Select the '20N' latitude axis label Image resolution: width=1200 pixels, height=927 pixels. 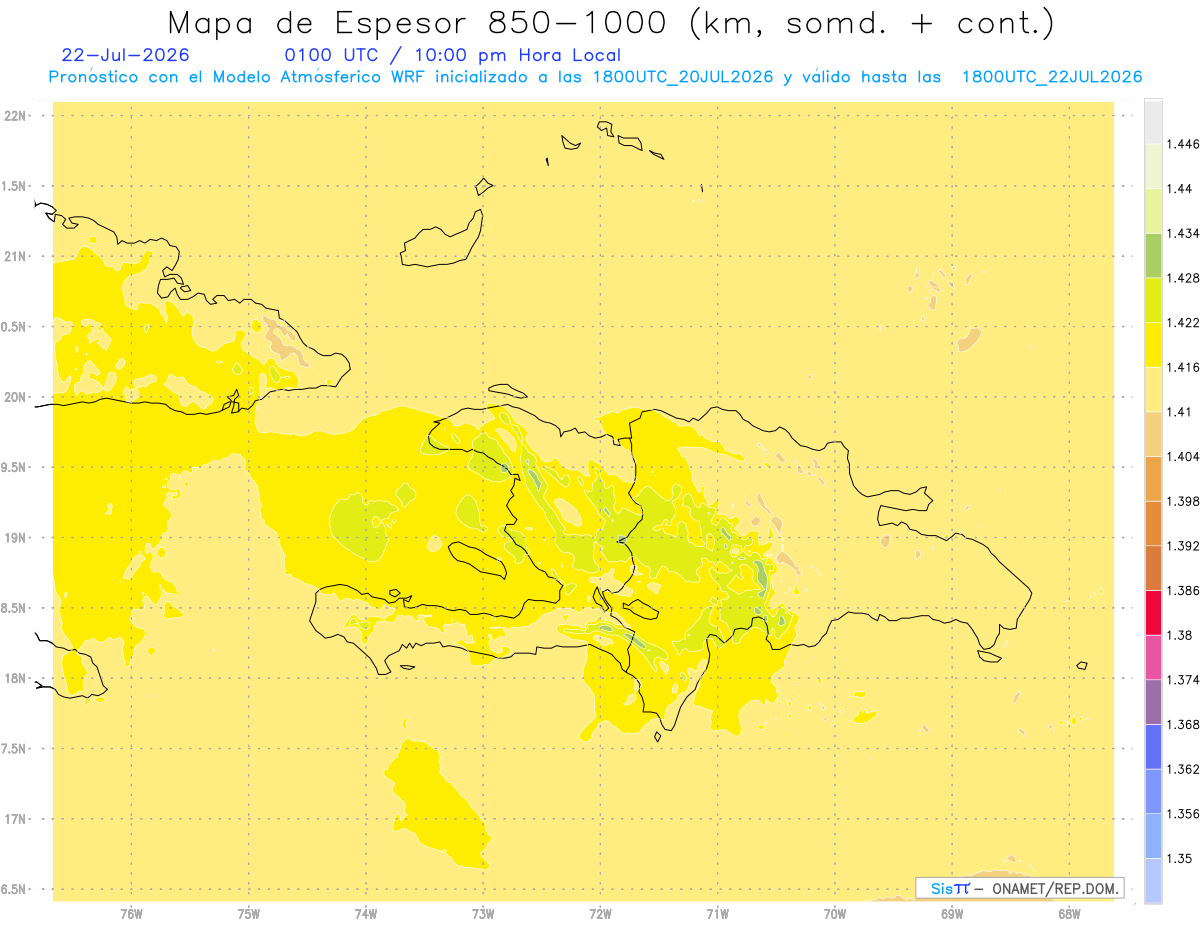[x=14, y=397]
